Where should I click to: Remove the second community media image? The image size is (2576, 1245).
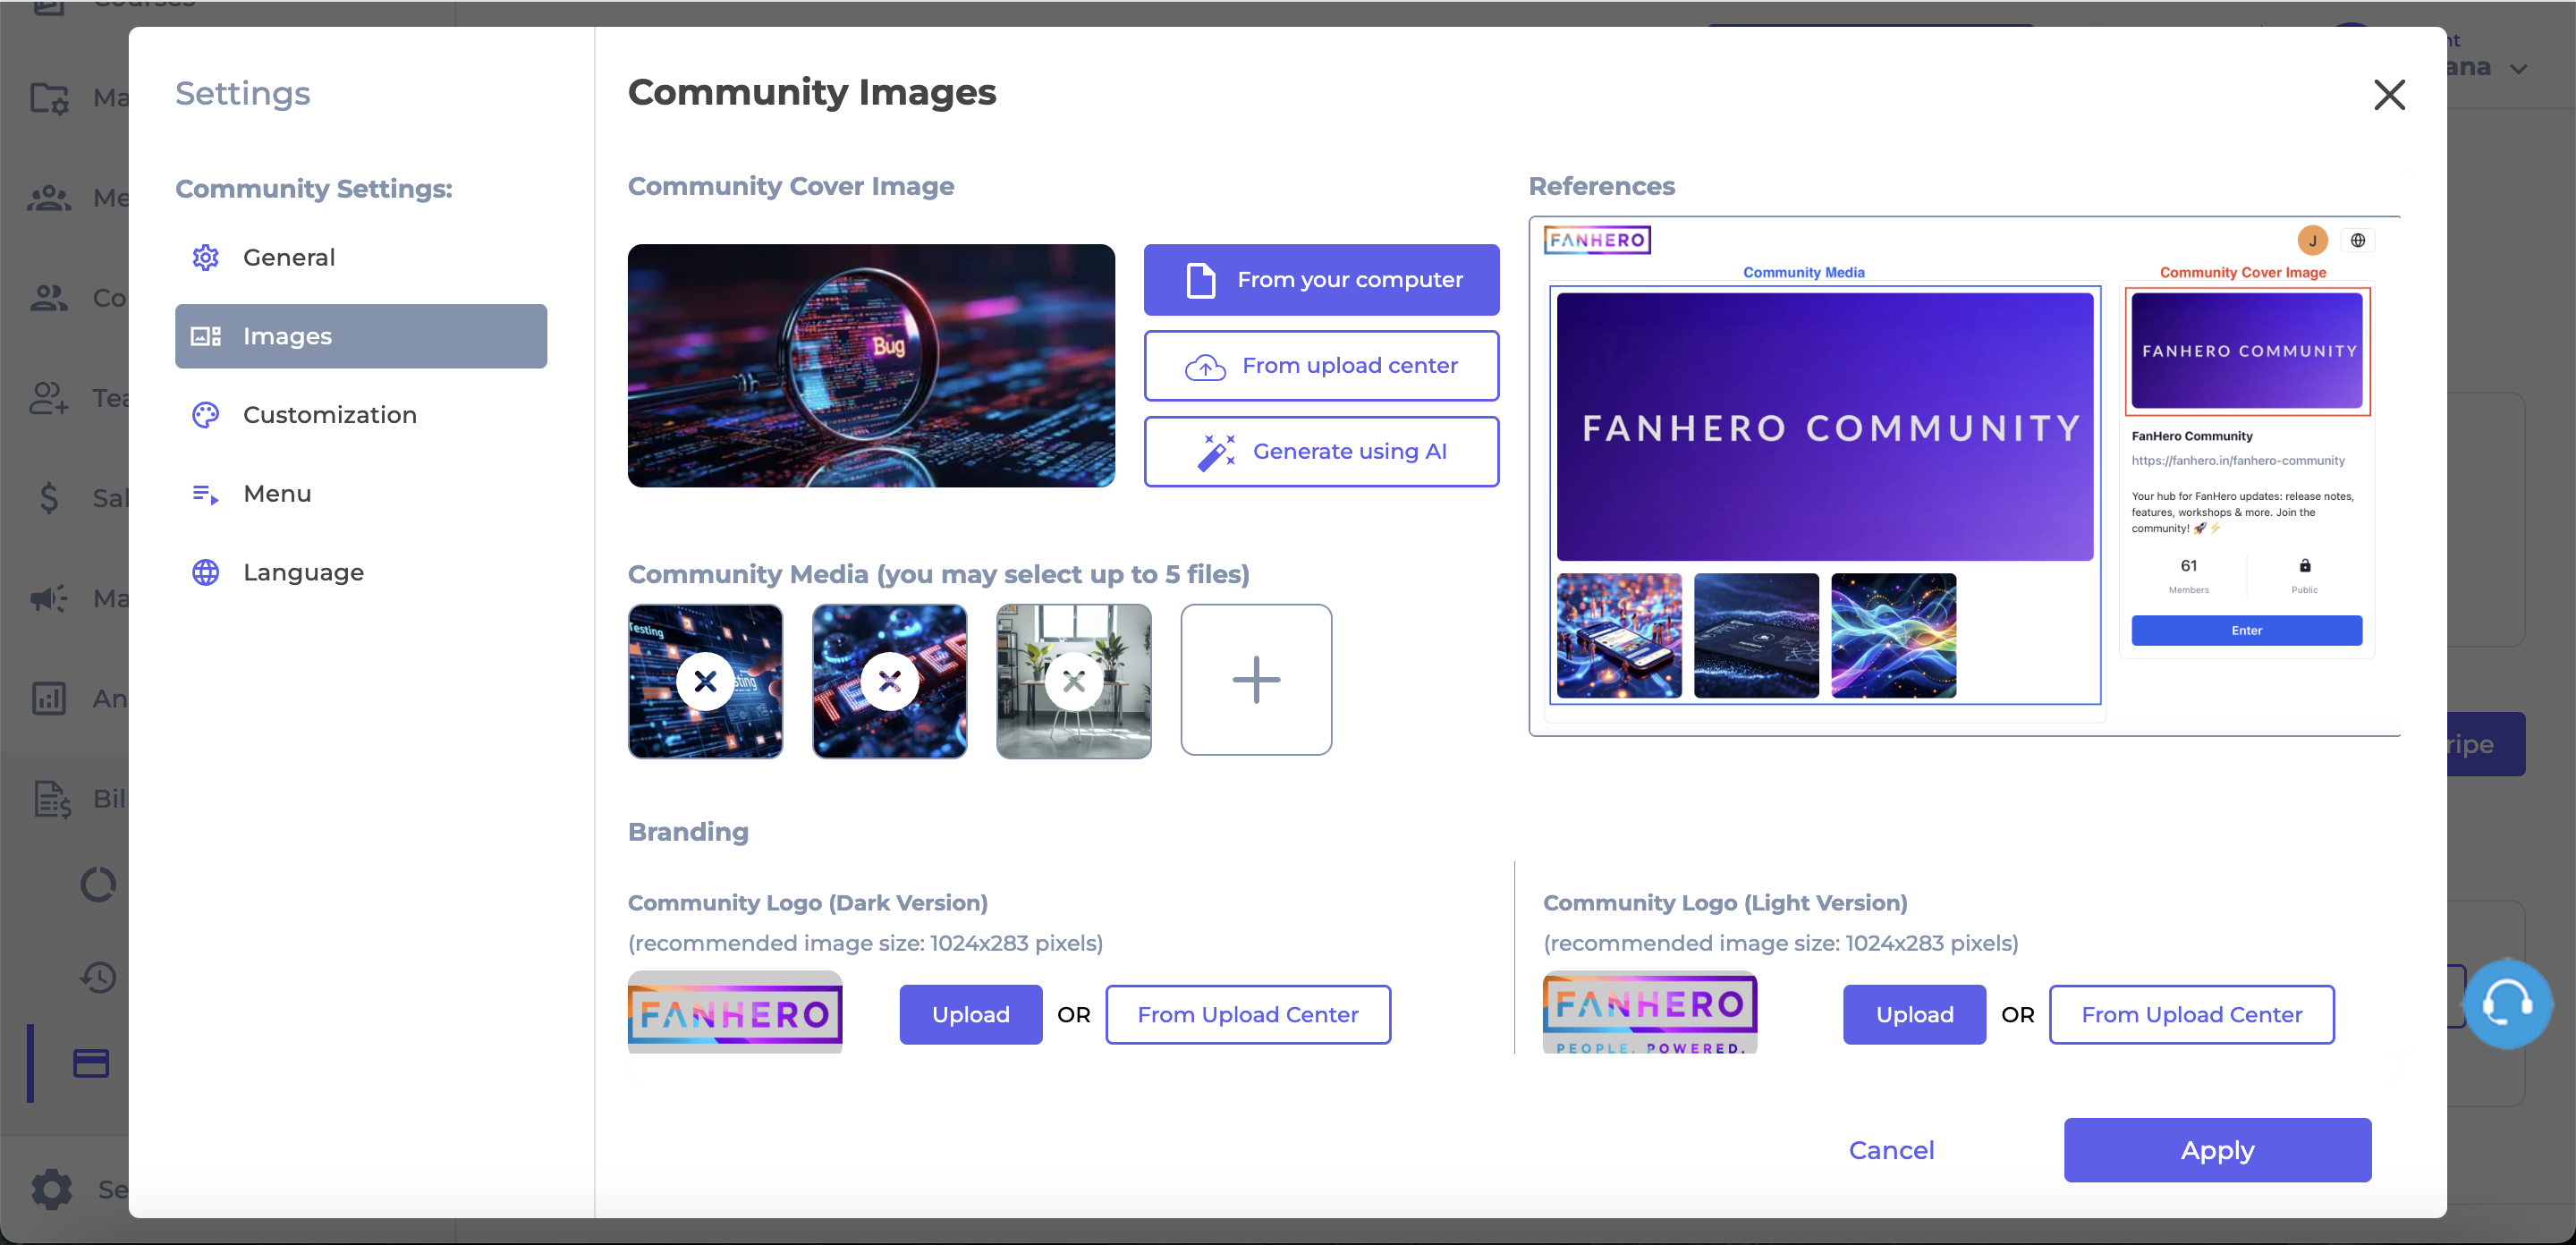[x=889, y=681]
